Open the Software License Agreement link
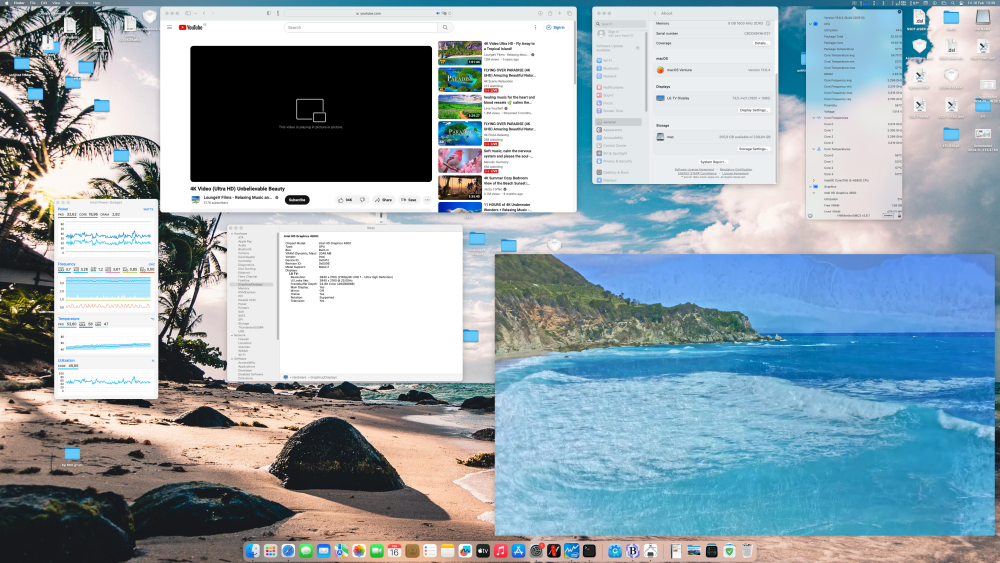Image resolution: width=1000 pixels, height=563 pixels. 695,170
